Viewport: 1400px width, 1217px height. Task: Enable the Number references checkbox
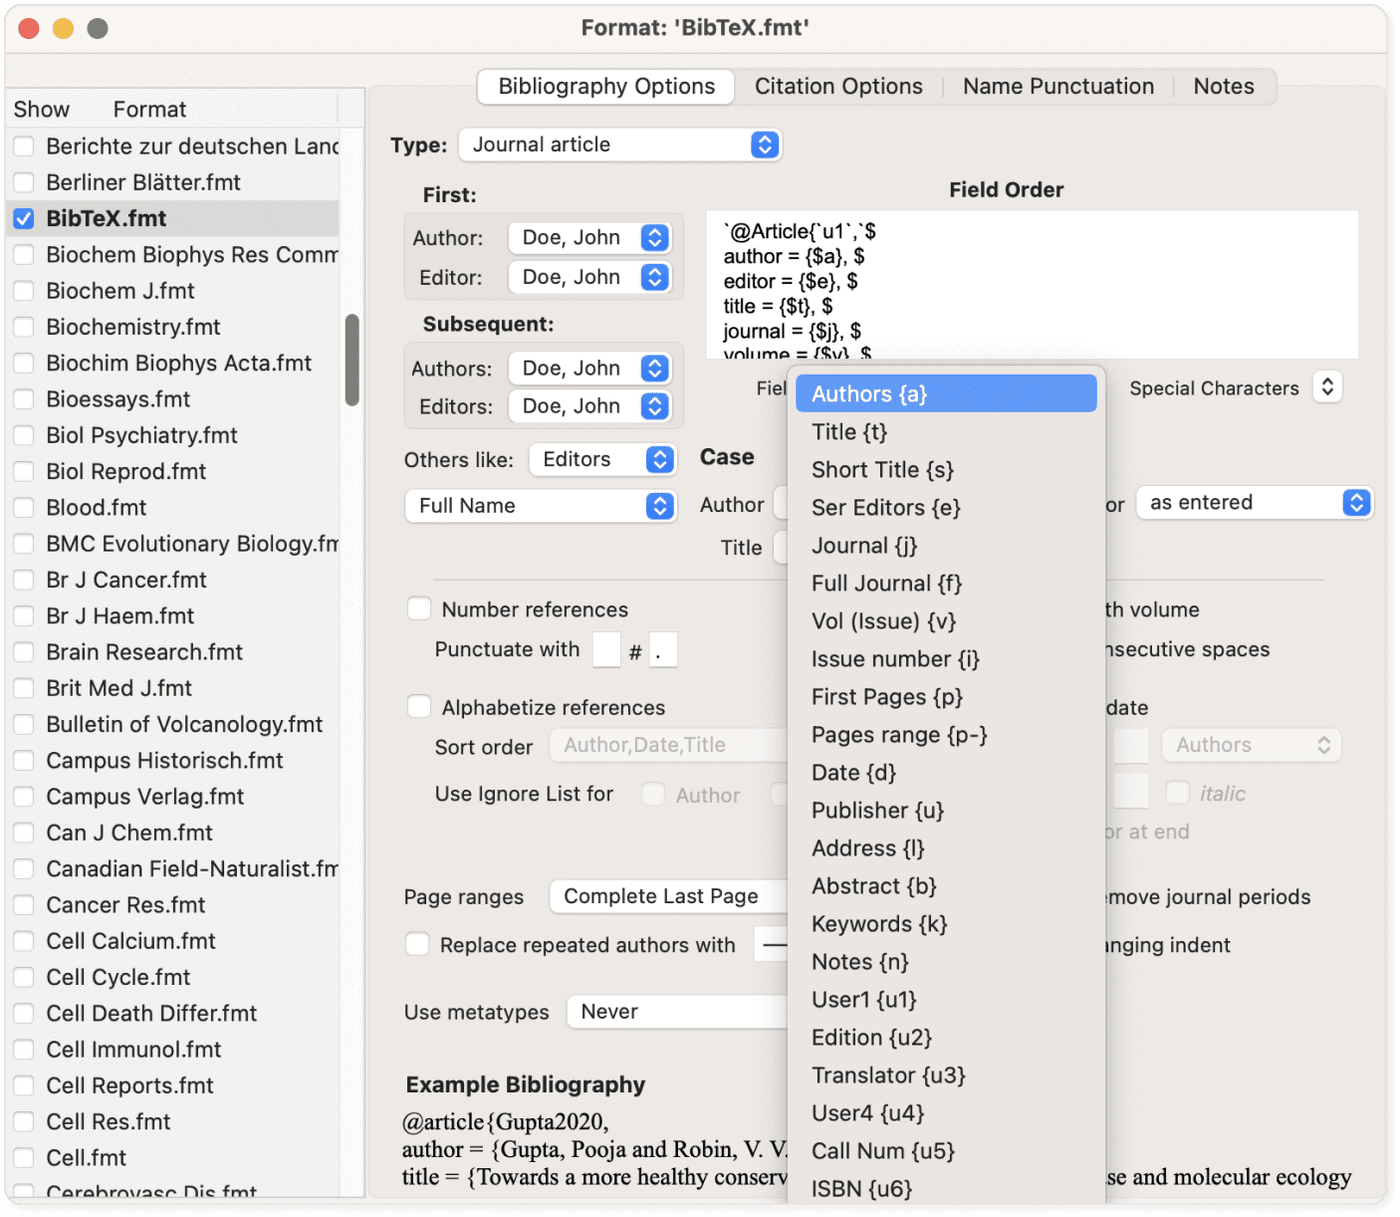pos(419,608)
